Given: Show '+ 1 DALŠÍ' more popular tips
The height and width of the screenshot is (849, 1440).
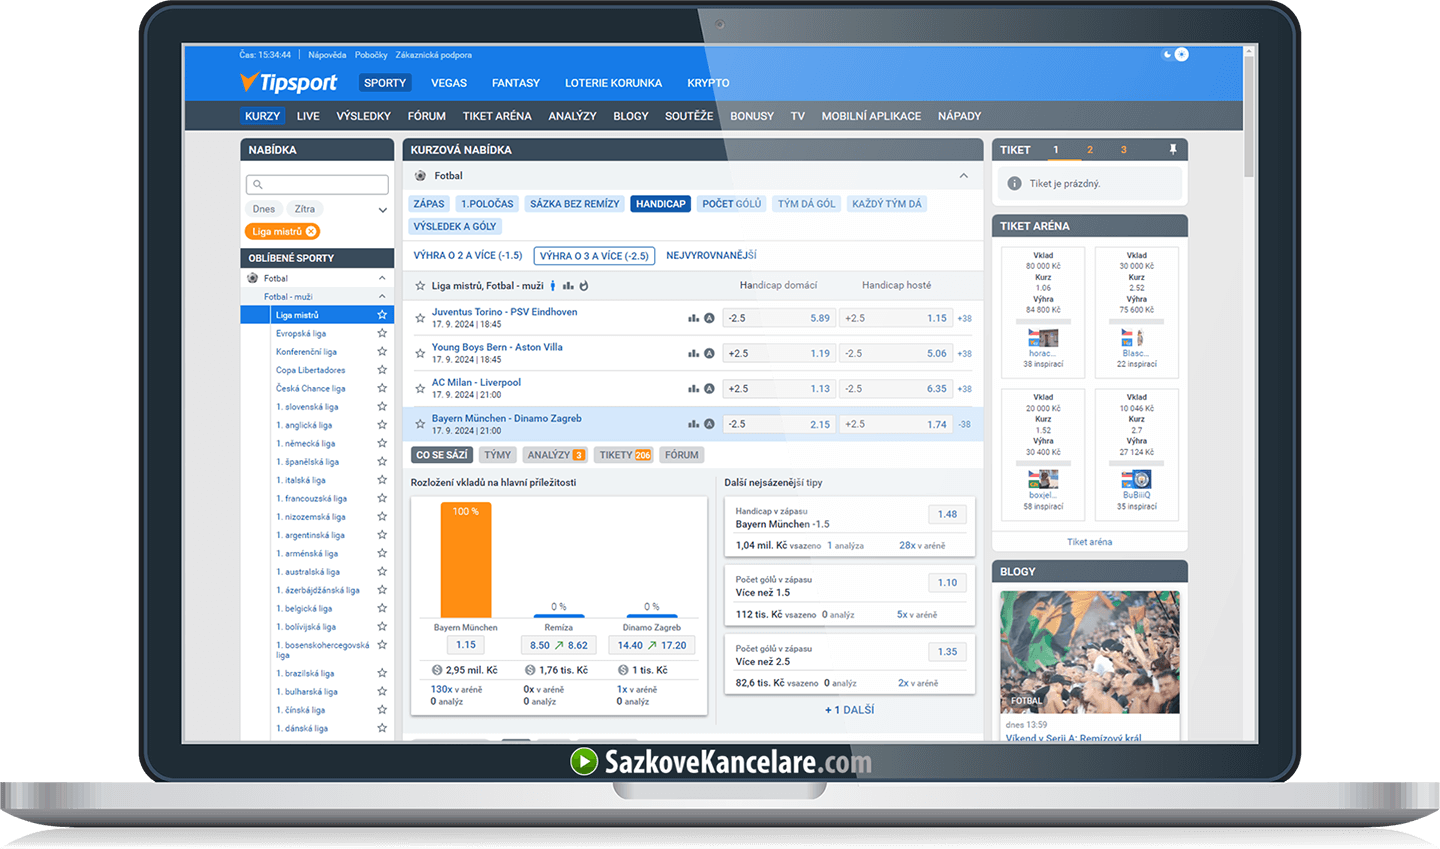Looking at the screenshot, I should (849, 710).
